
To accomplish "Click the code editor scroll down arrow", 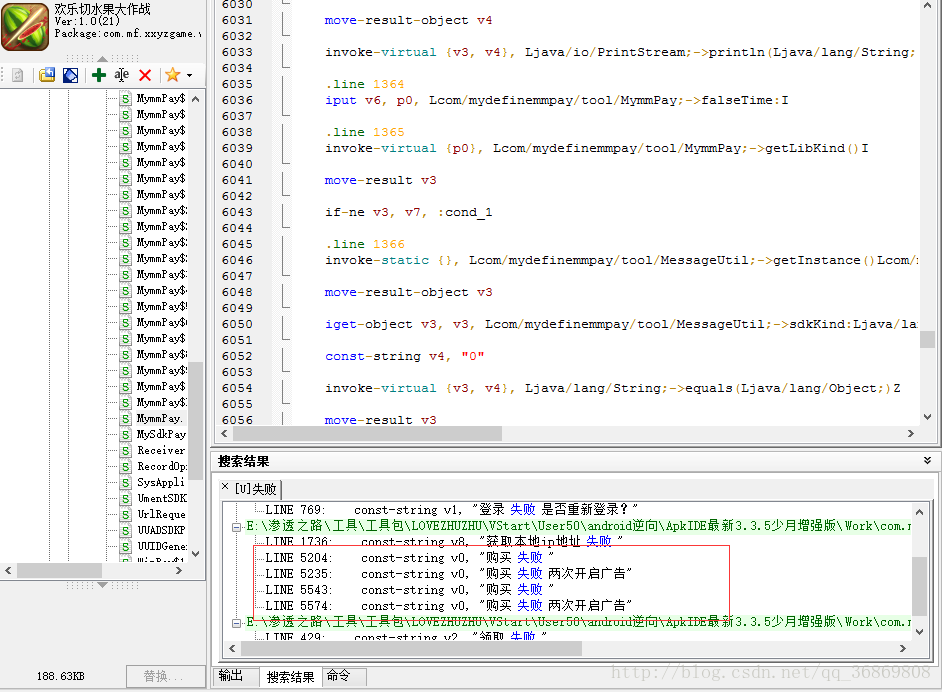I will coord(927,416).
